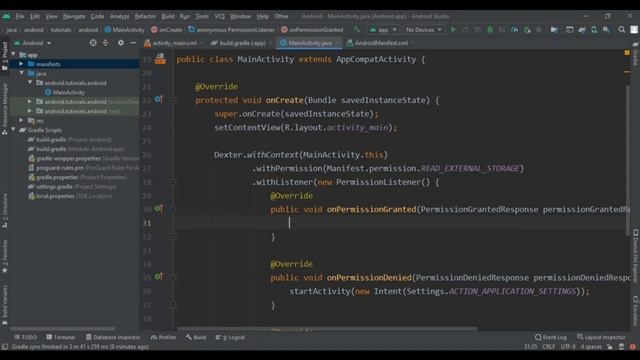Open Project panel gear options
The width and height of the screenshot is (640, 360).
[120, 43]
